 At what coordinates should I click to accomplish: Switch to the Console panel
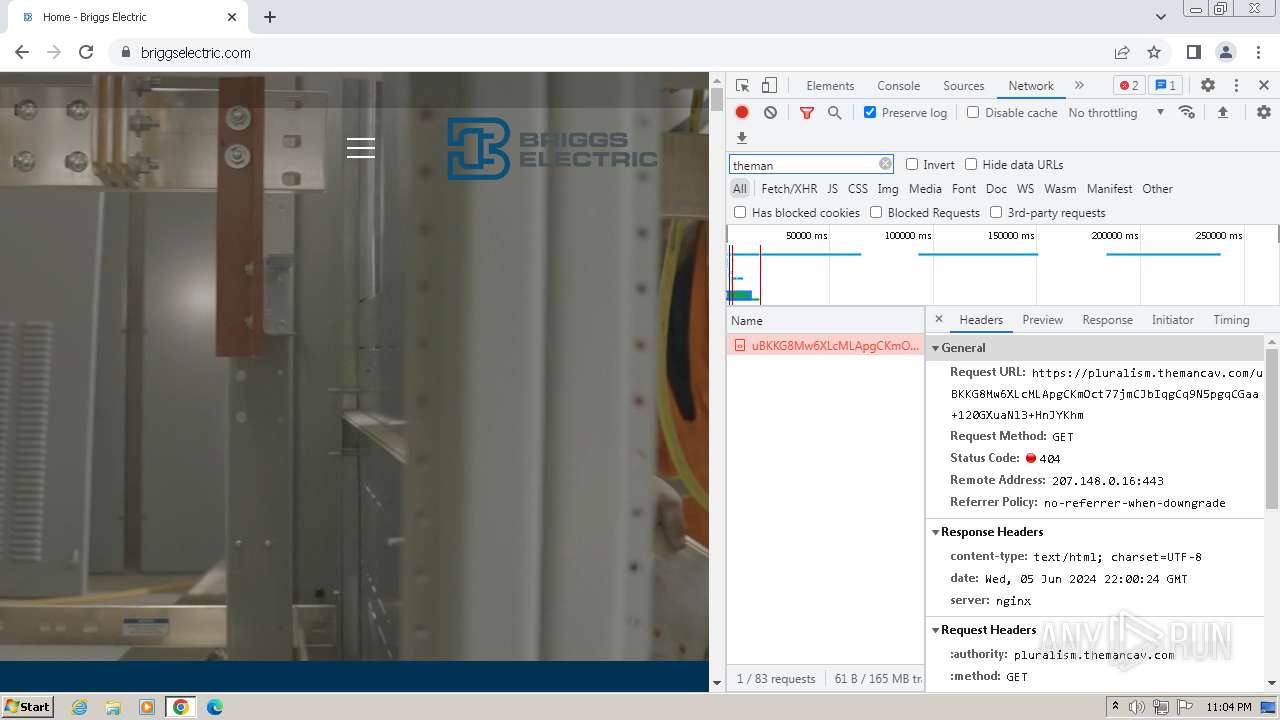click(898, 86)
